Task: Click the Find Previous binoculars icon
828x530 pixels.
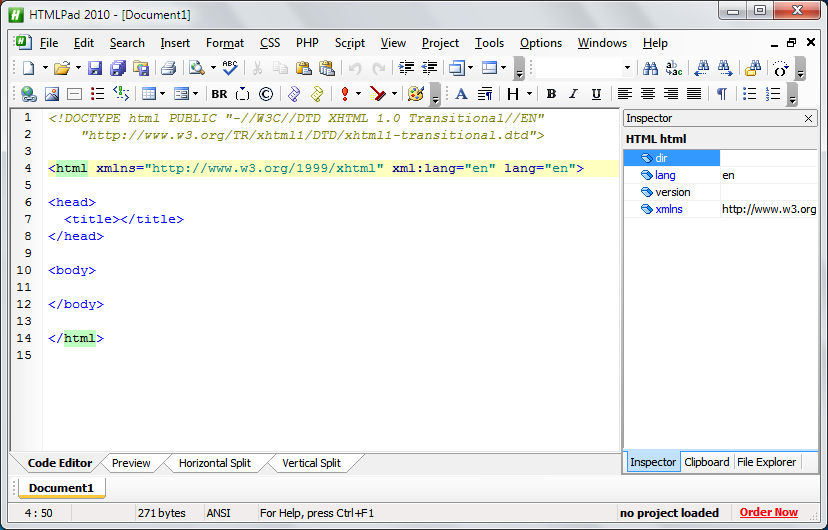Action: click(702, 68)
